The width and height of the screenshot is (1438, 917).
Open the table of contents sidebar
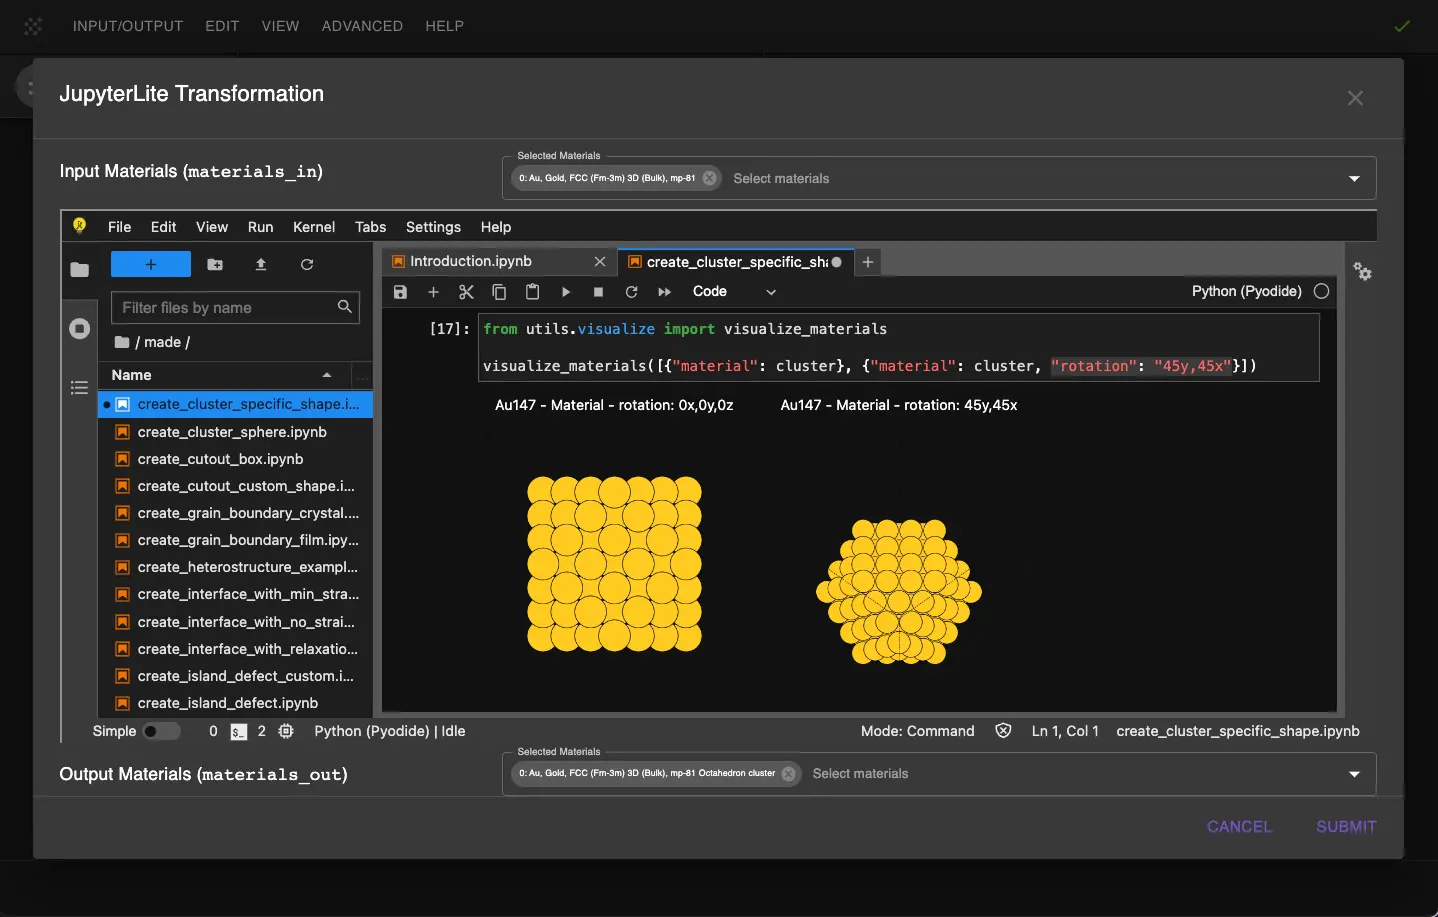click(x=80, y=388)
